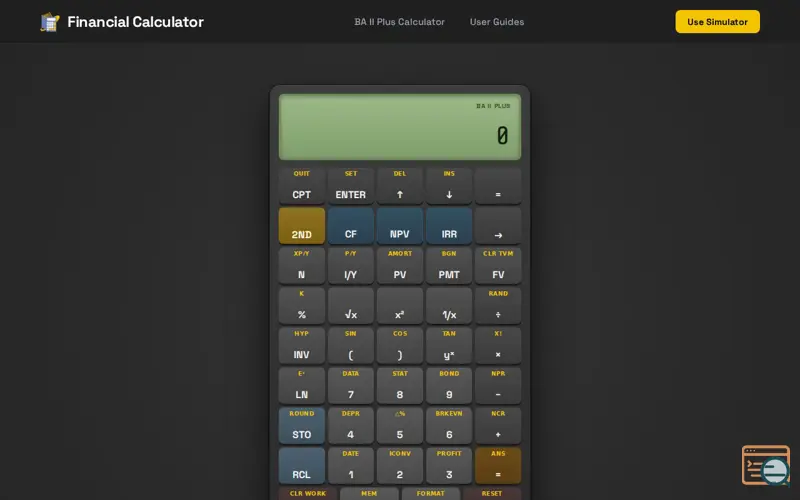Tap the division ÷ key
The image size is (800, 500).
click(x=498, y=306)
